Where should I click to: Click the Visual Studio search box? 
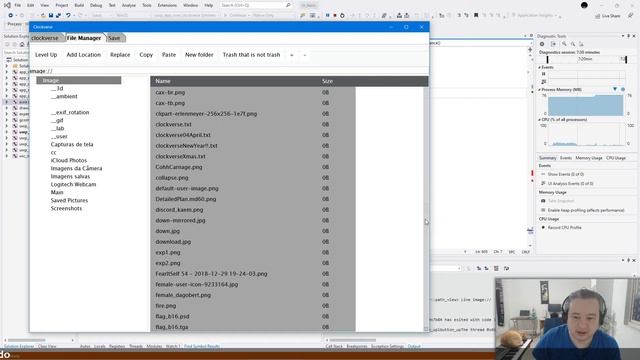point(256,5)
